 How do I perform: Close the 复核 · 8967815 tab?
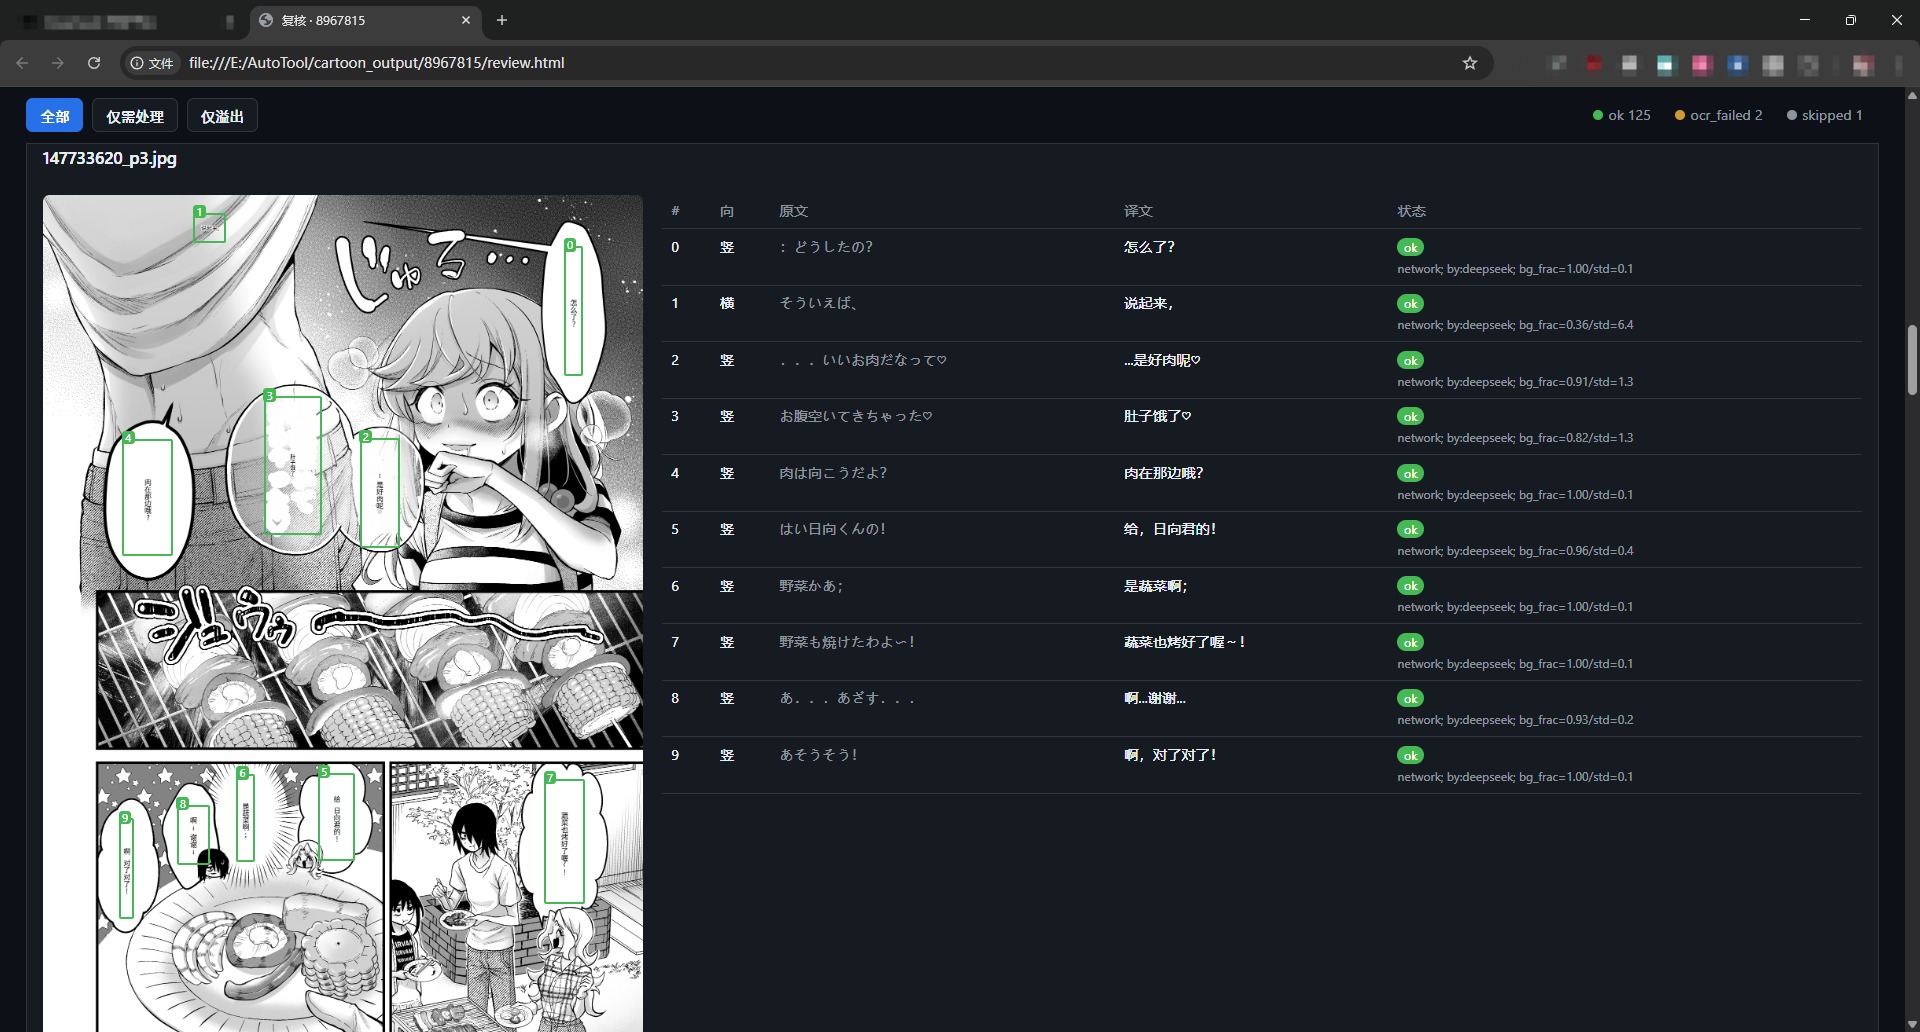466,20
